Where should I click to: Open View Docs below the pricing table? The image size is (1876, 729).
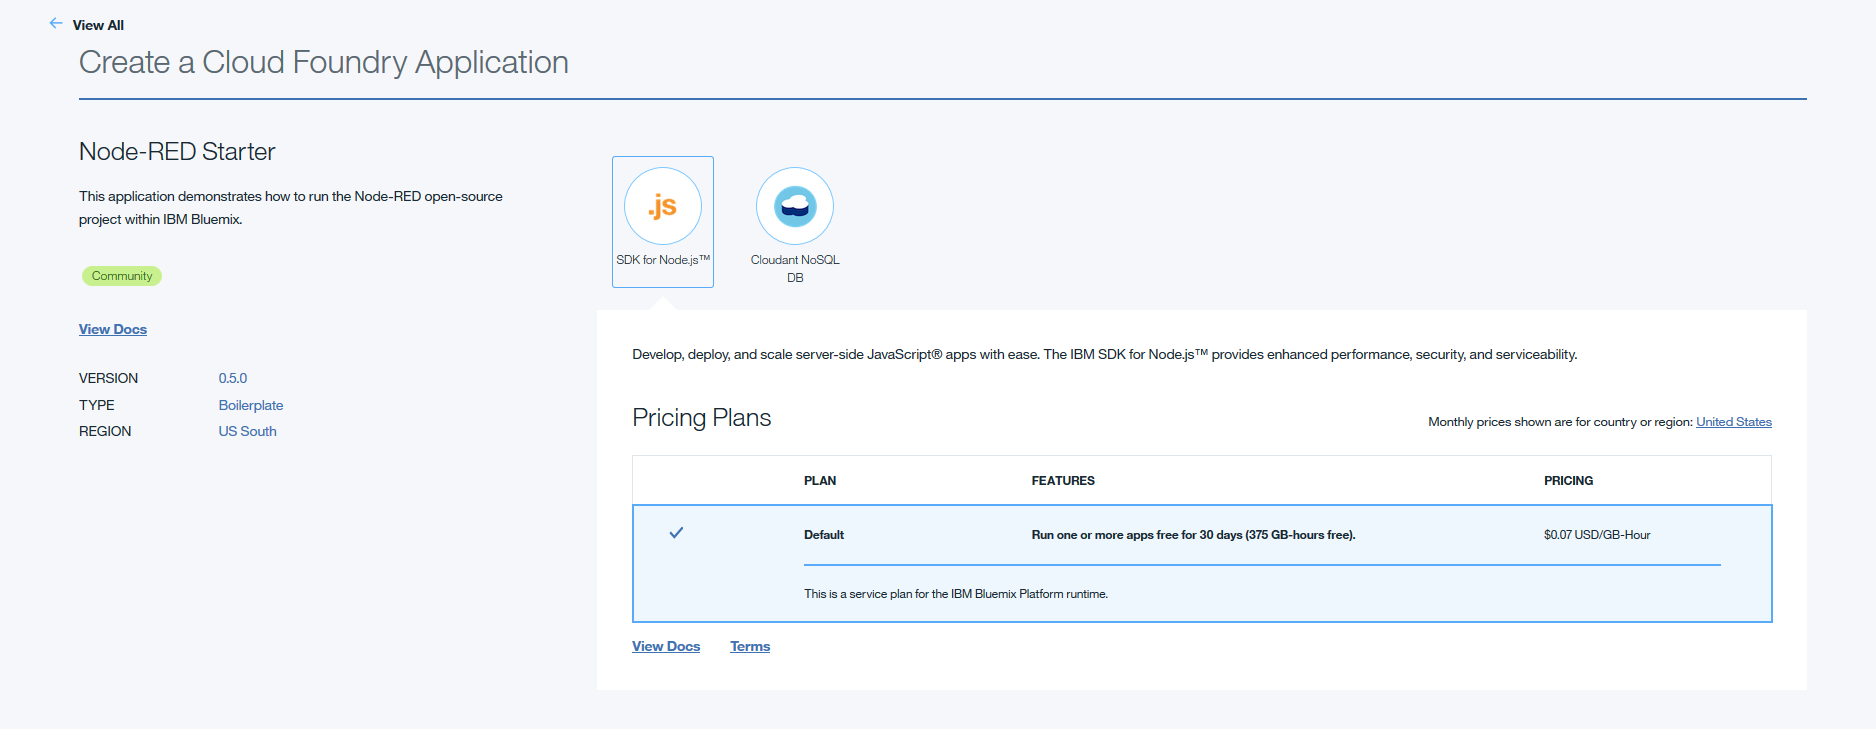666,646
